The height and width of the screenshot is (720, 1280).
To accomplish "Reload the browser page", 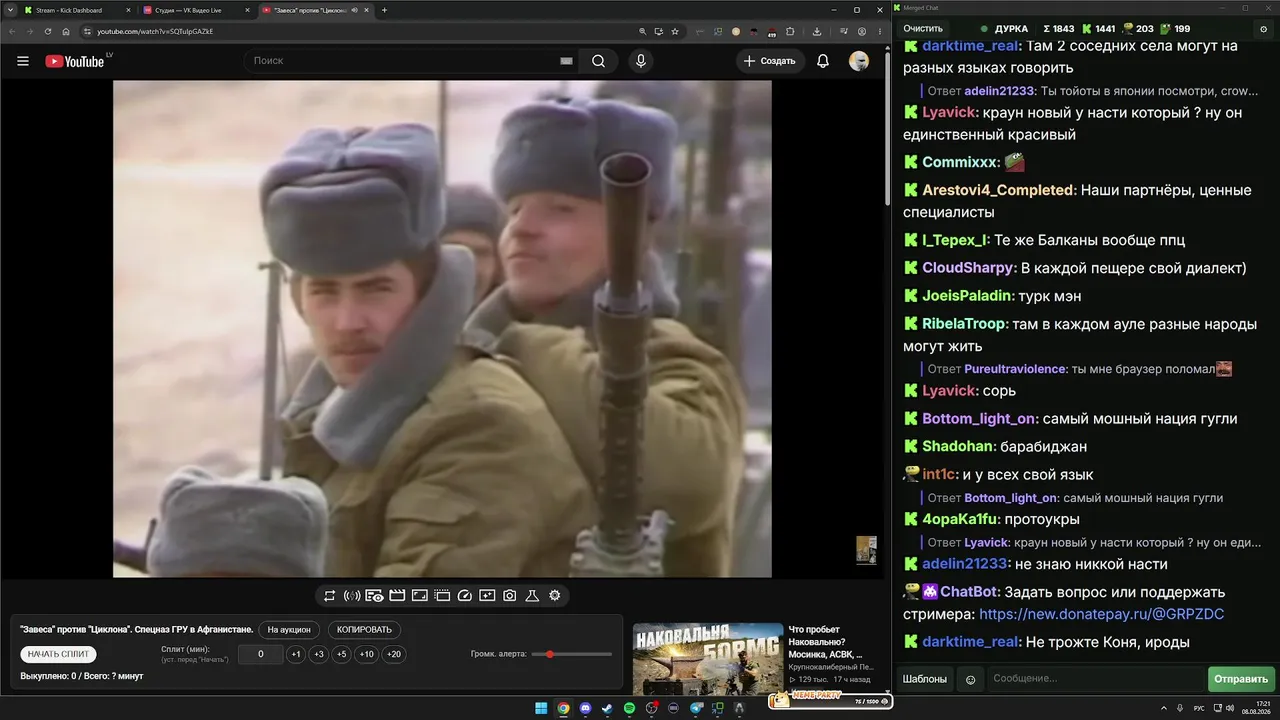I will pos(47,31).
